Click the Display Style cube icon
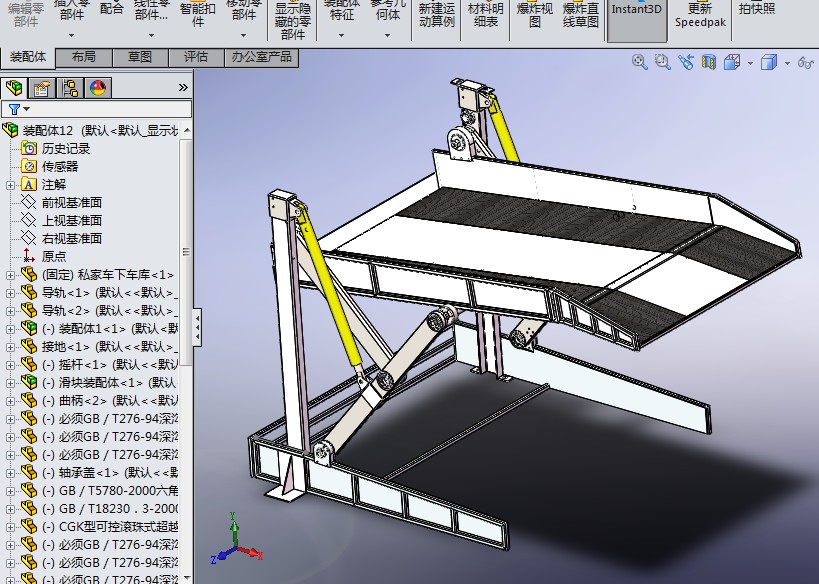Image resolution: width=819 pixels, height=584 pixels. [x=769, y=62]
